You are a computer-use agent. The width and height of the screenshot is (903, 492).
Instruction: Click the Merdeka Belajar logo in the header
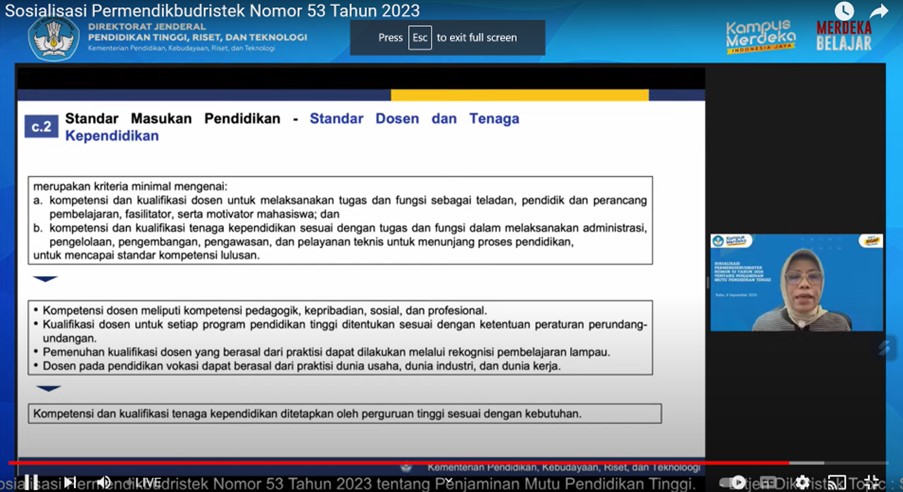[844, 36]
